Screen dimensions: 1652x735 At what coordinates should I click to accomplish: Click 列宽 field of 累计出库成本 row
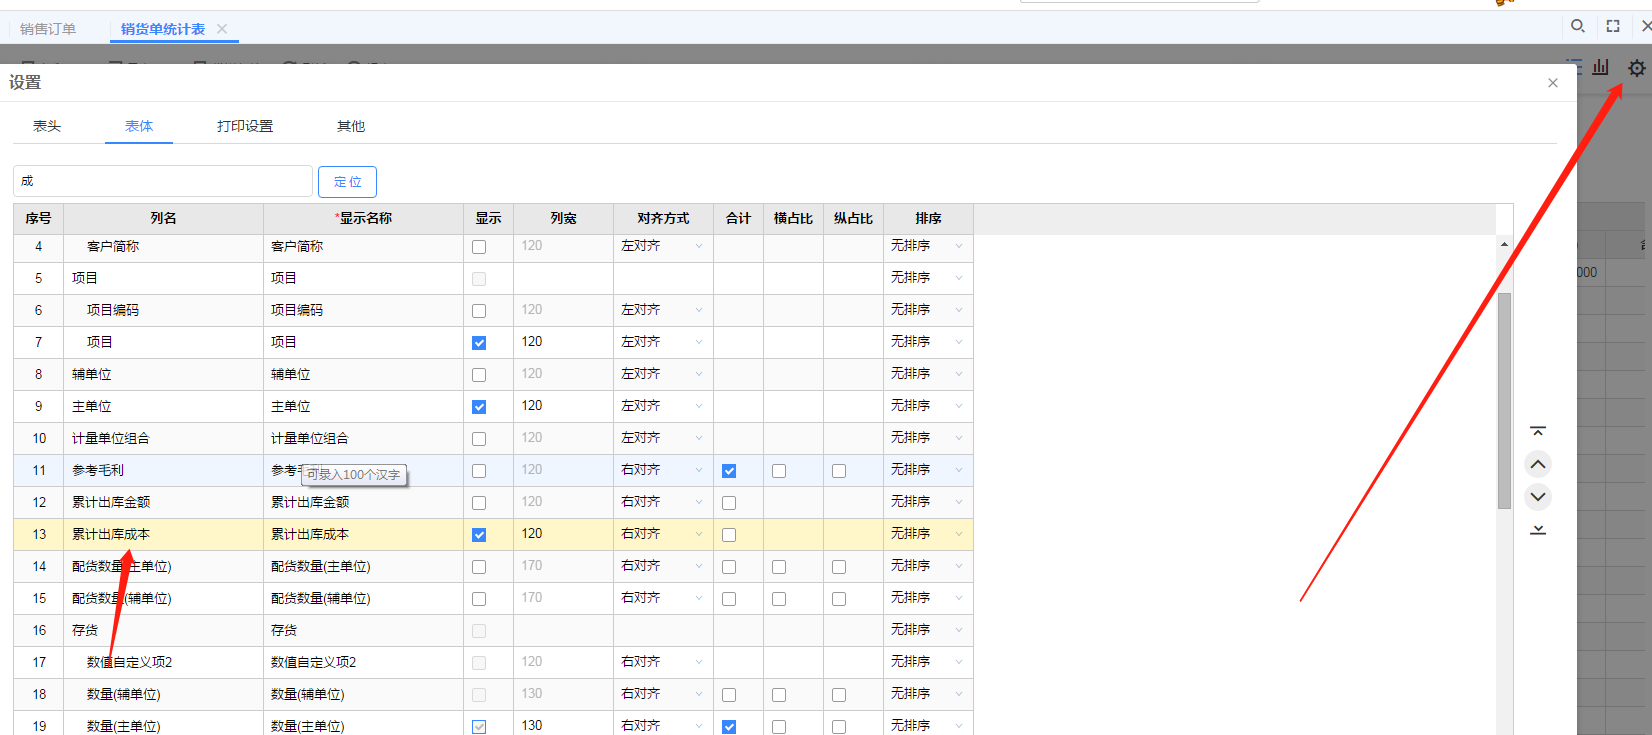pos(563,534)
